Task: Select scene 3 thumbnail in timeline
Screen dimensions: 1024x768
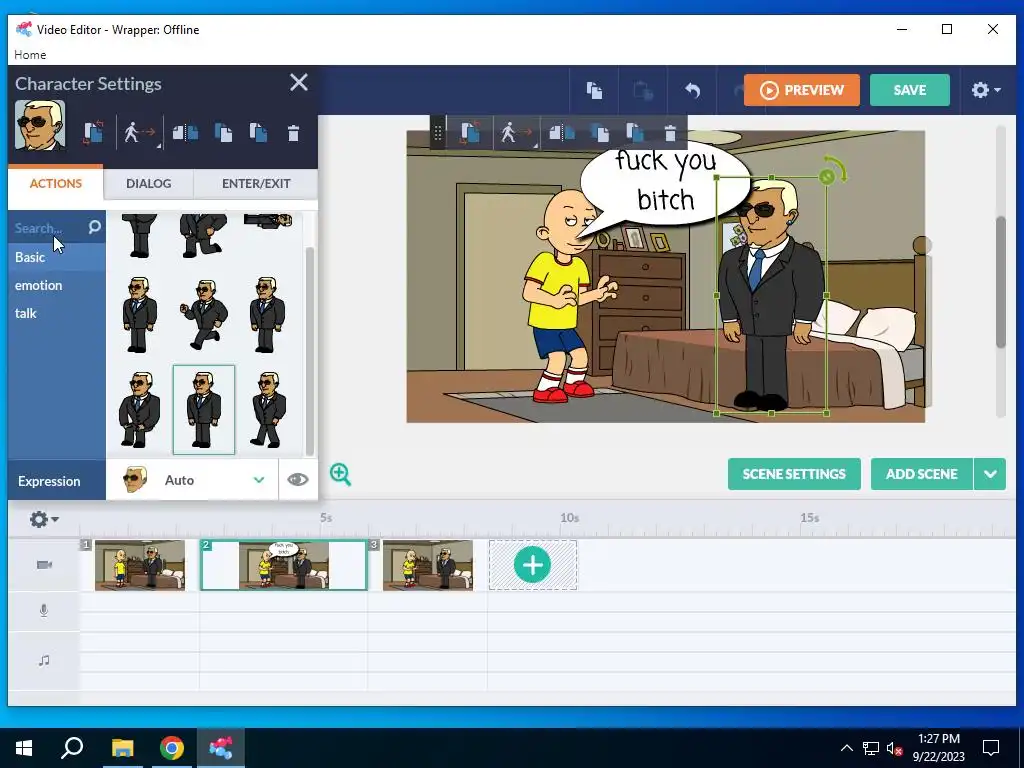Action: 428,565
